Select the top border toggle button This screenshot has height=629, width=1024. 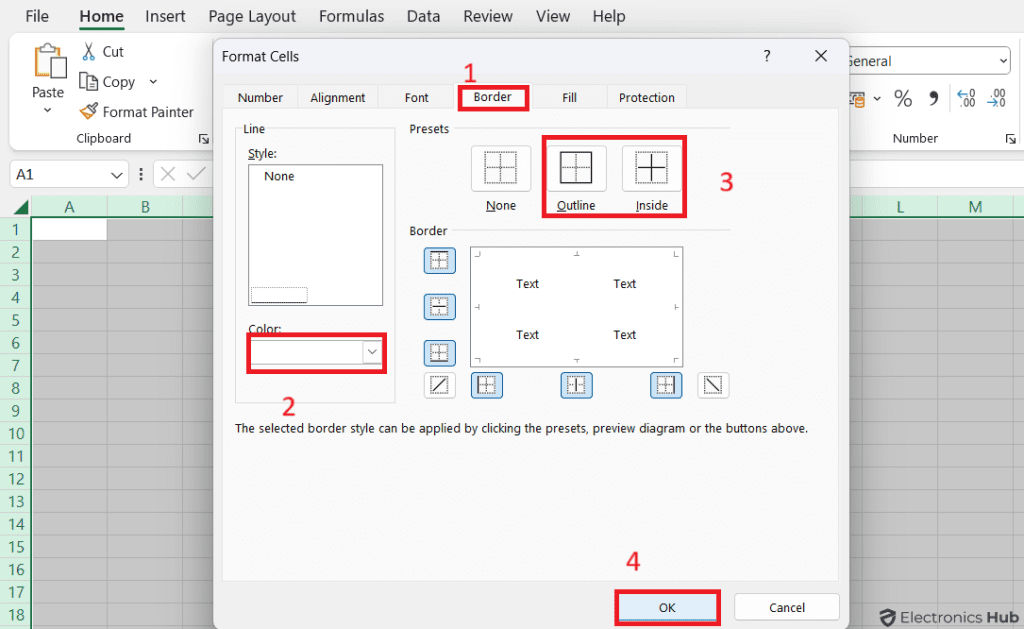[x=440, y=260]
